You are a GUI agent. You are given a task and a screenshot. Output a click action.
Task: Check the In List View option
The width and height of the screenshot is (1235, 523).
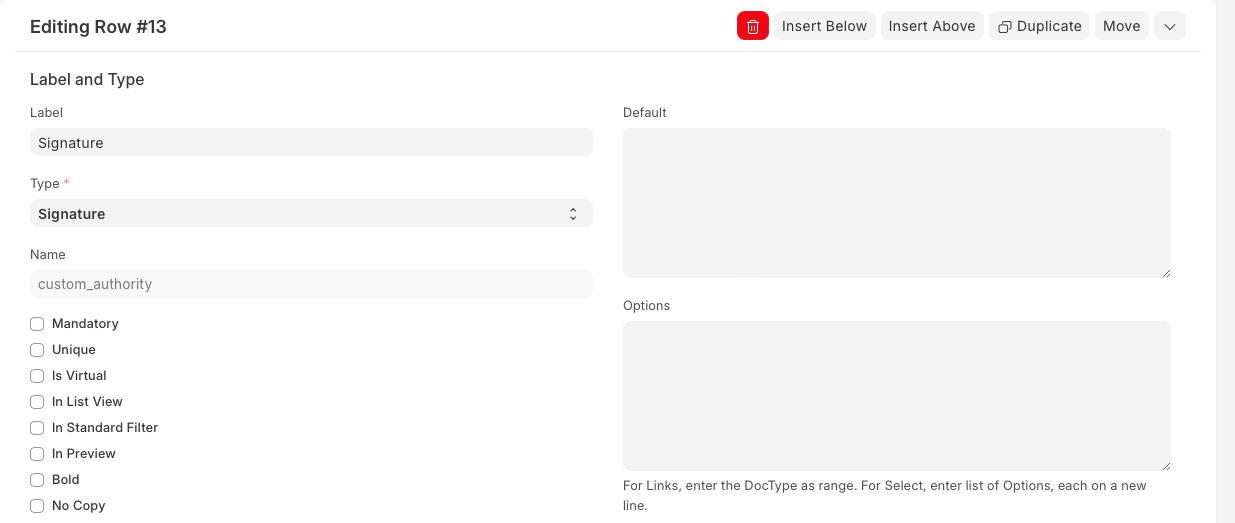37,402
